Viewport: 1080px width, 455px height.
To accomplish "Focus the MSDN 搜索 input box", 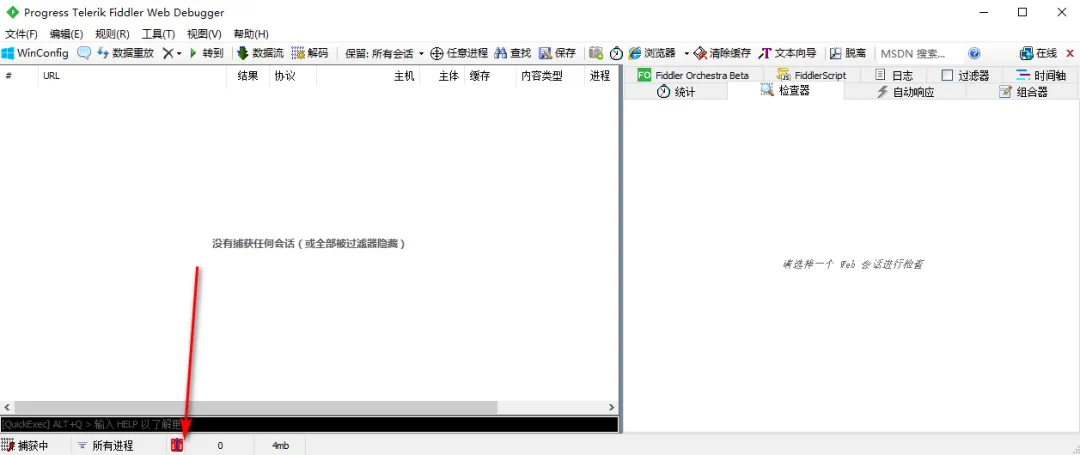I will point(918,53).
